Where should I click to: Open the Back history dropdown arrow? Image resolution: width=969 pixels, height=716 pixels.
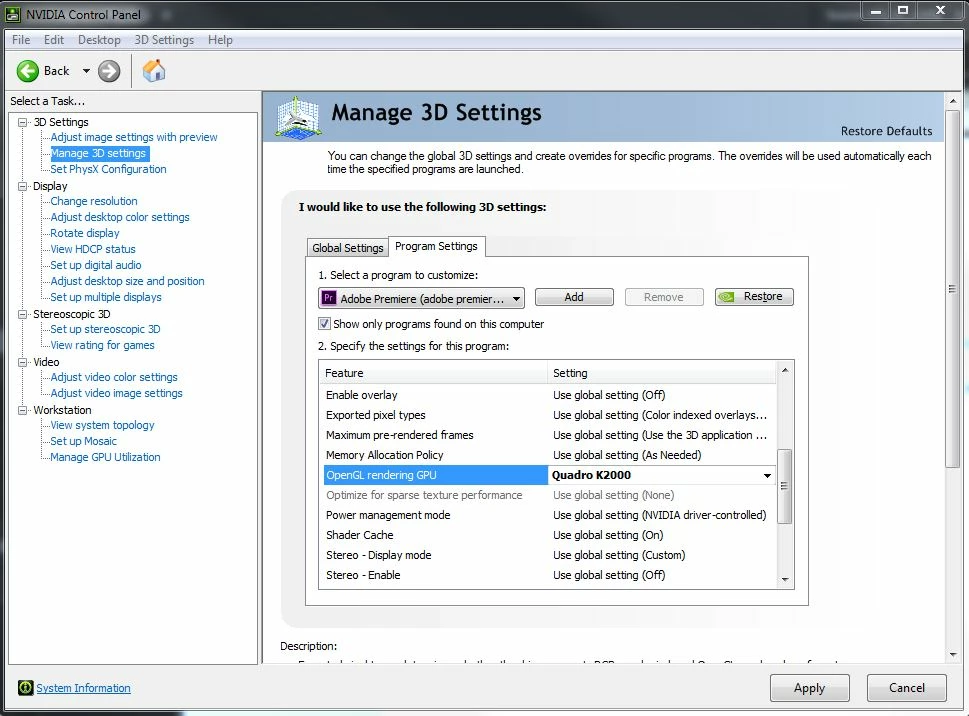click(86, 71)
